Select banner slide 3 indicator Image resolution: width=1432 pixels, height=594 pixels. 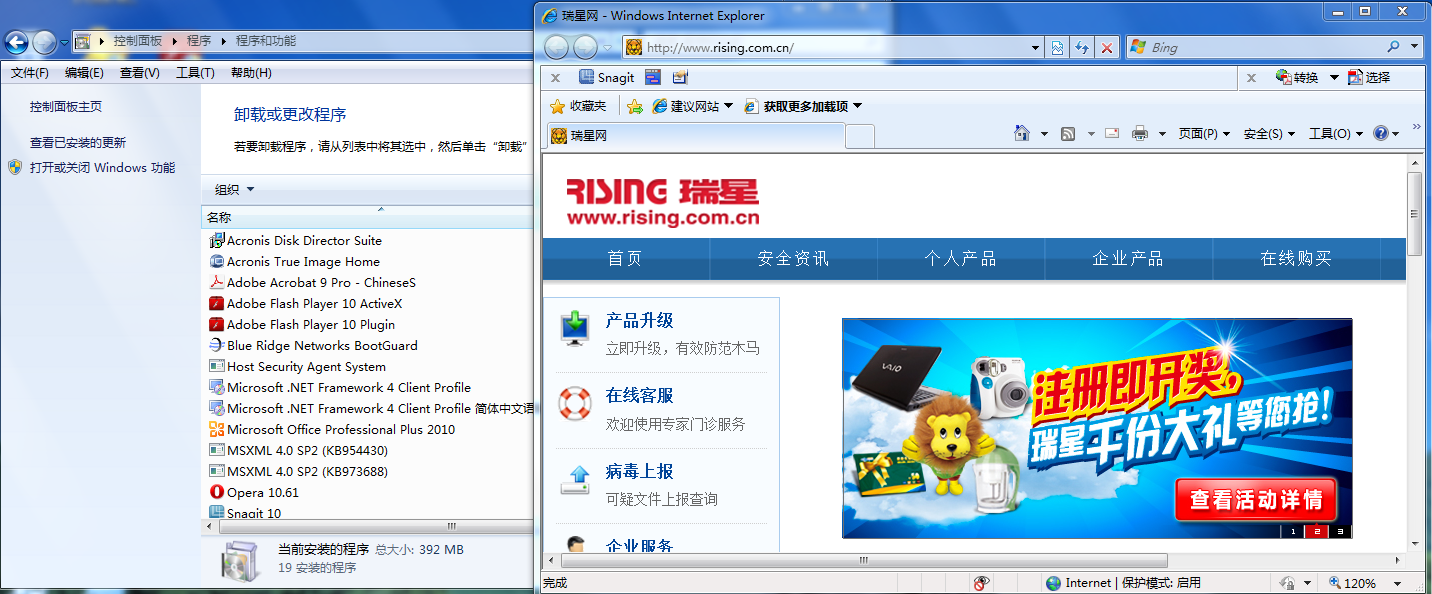pos(1340,531)
